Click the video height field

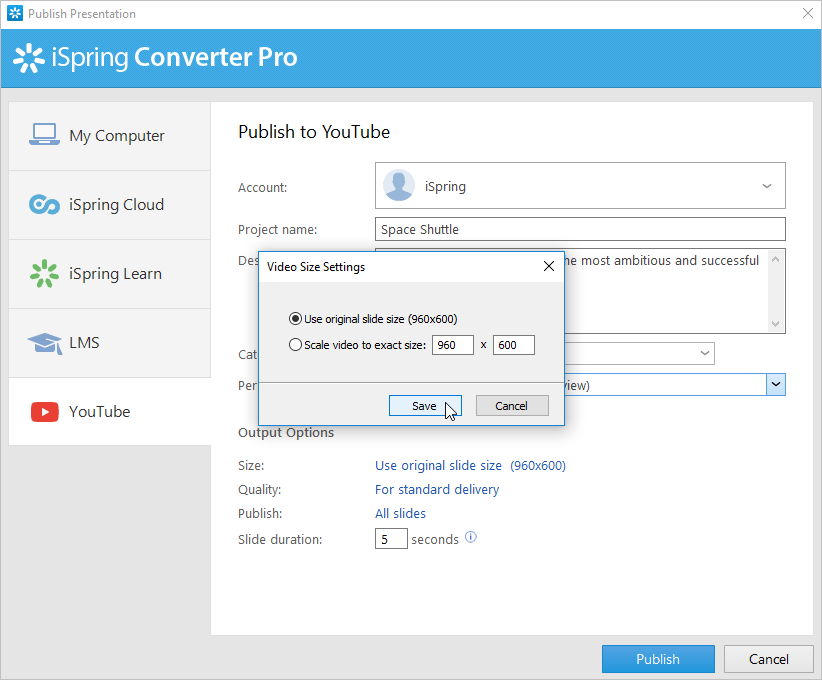tap(513, 345)
